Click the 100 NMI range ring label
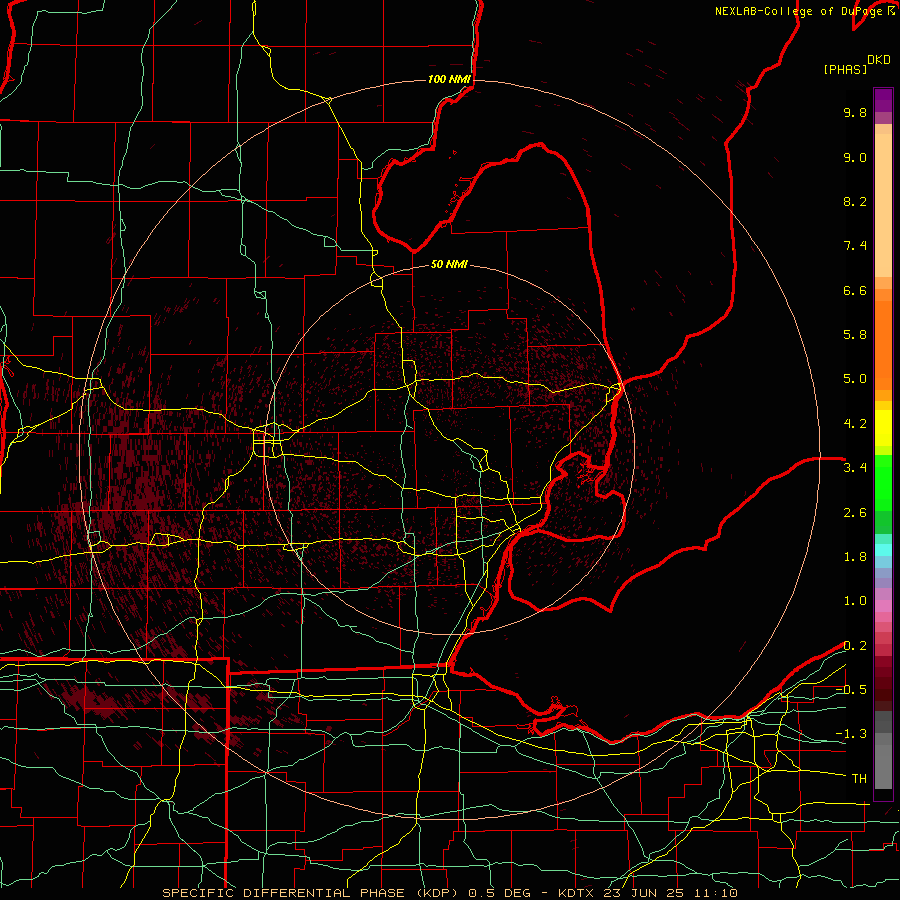900x900 pixels. tap(449, 79)
